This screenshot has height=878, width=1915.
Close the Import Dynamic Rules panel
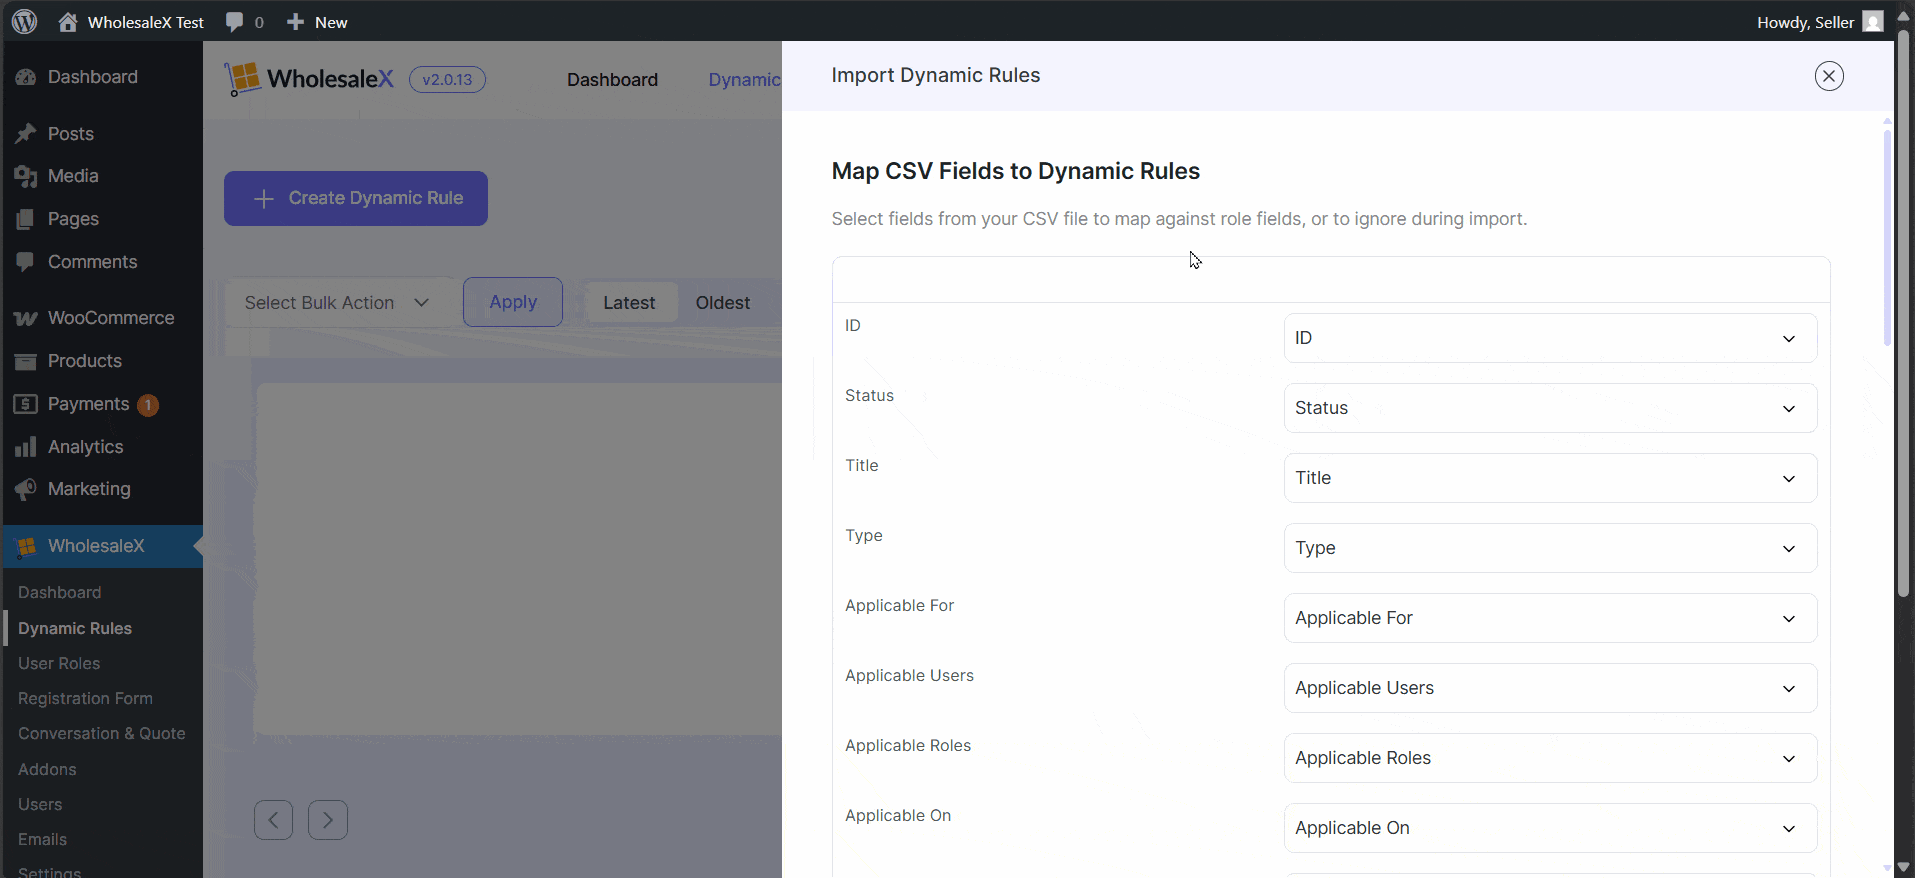click(1829, 76)
